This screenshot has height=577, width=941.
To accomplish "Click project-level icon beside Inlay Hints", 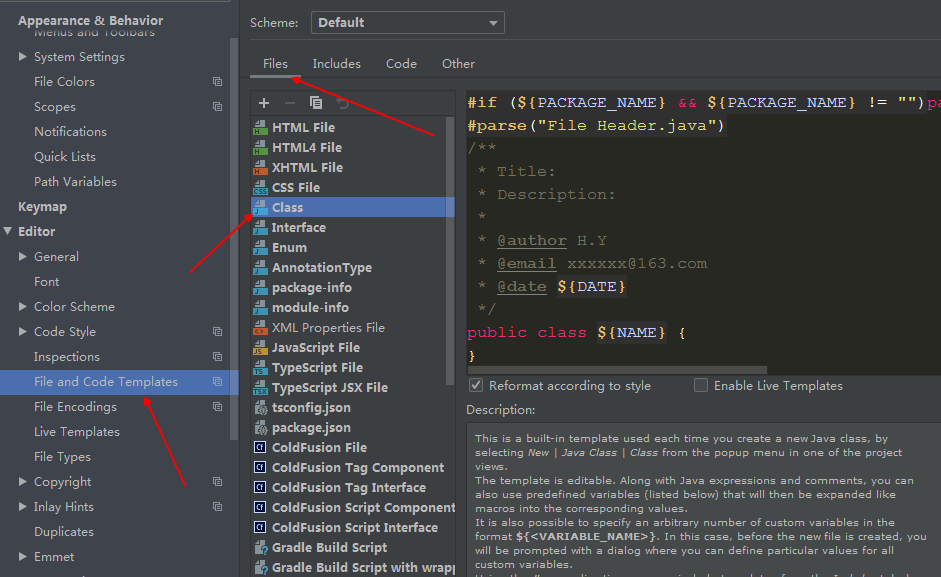I will point(217,507).
